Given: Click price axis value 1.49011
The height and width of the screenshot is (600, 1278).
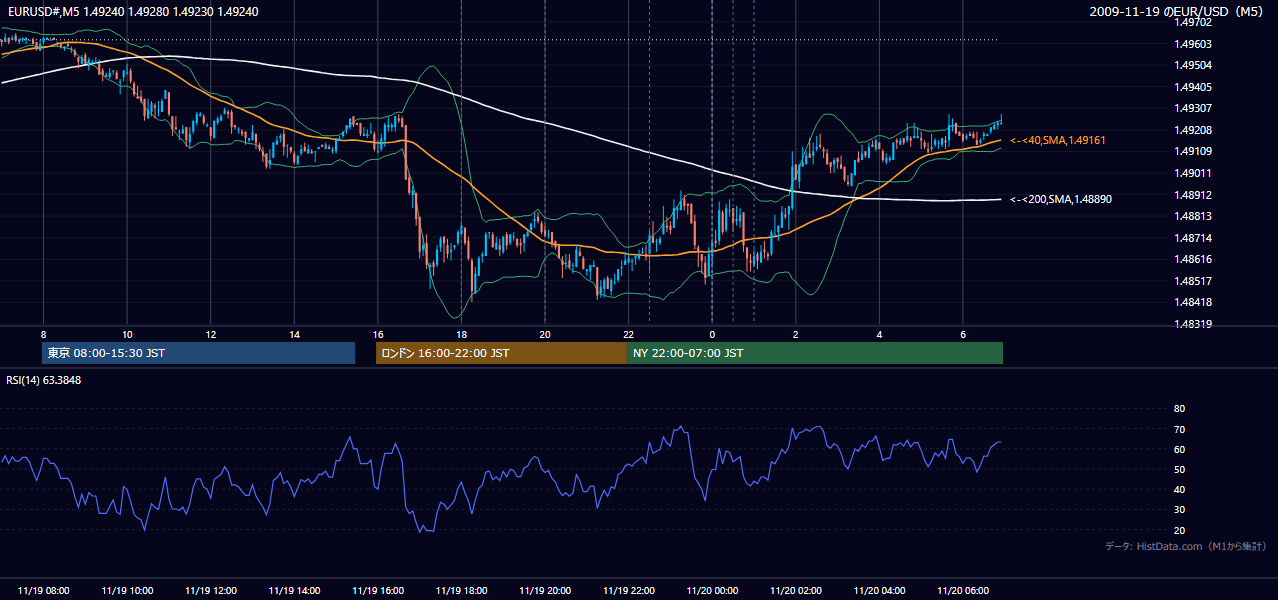Looking at the screenshot, I should [x=1194, y=173].
